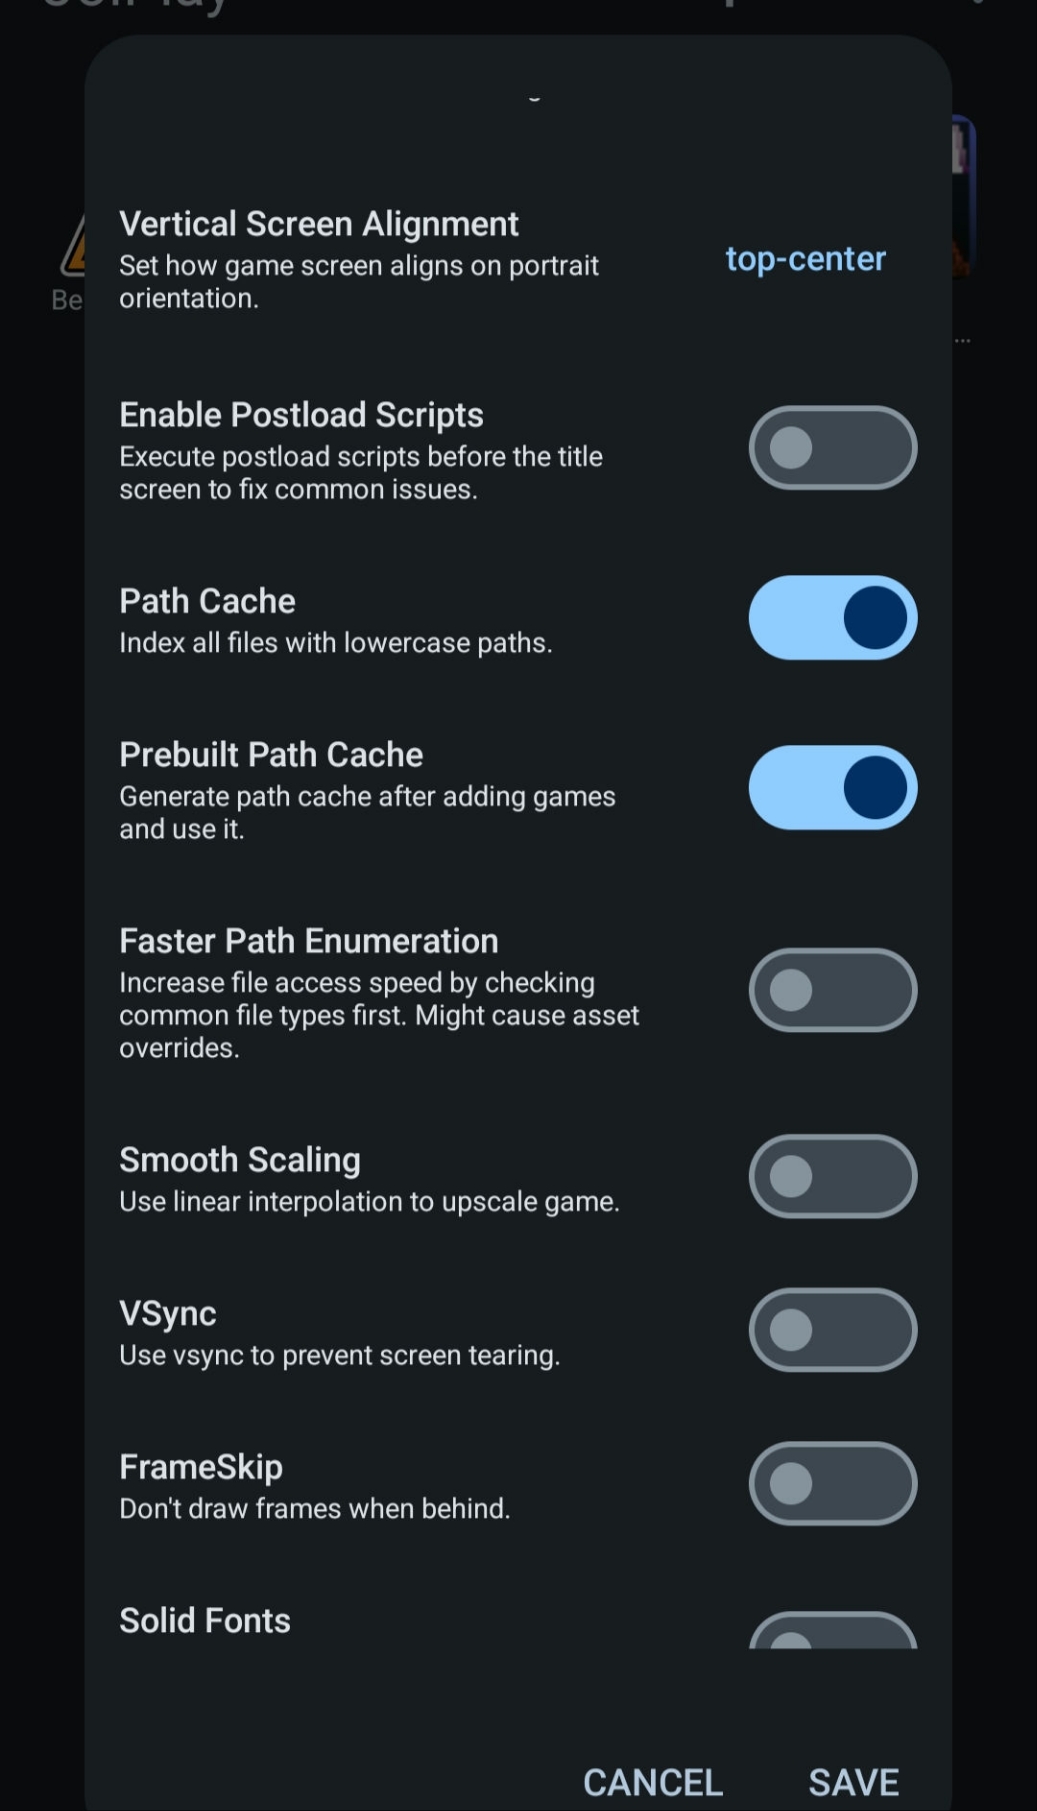
Task: Disable the Prebuilt Path Cache switch
Action: click(833, 788)
